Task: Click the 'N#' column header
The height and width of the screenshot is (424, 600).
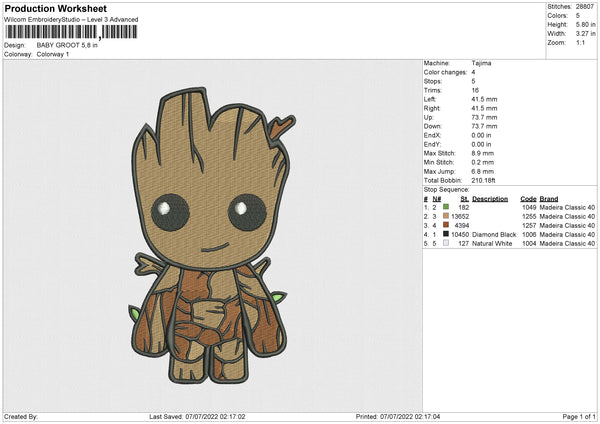Action: click(x=437, y=199)
